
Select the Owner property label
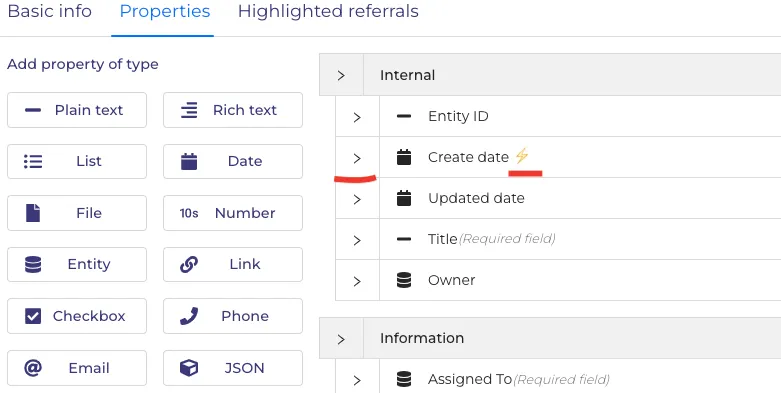(x=451, y=280)
